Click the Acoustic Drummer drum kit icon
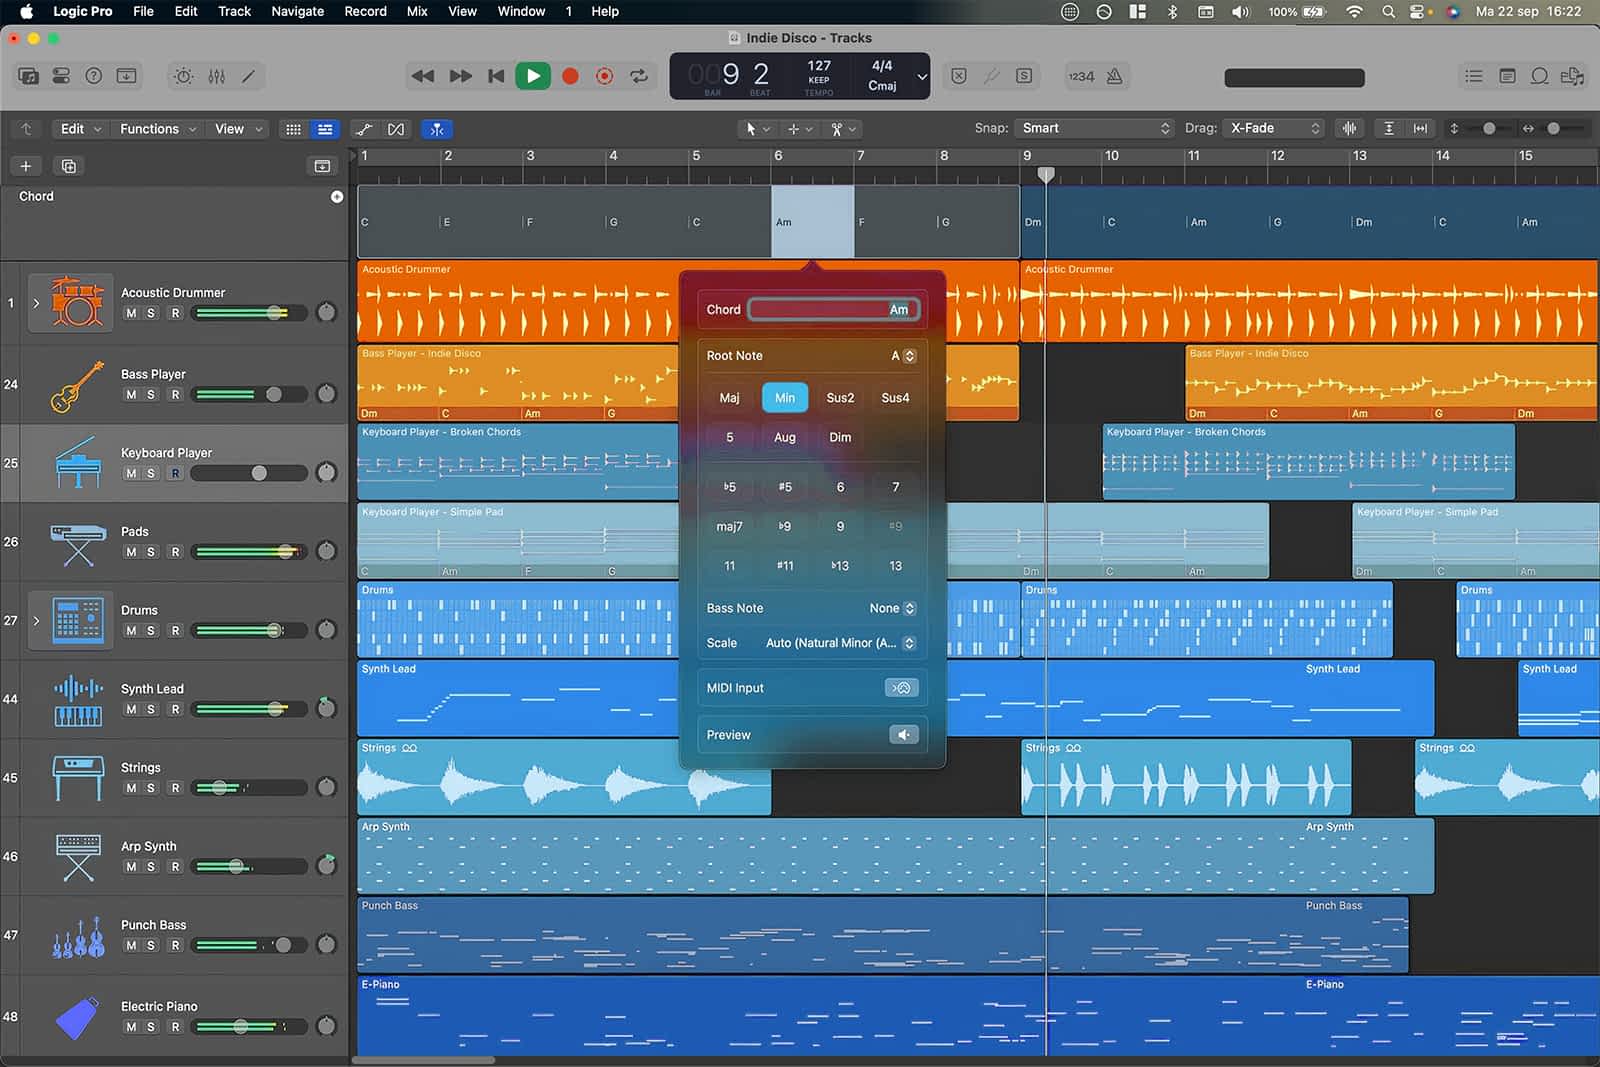1600x1067 pixels. point(78,301)
